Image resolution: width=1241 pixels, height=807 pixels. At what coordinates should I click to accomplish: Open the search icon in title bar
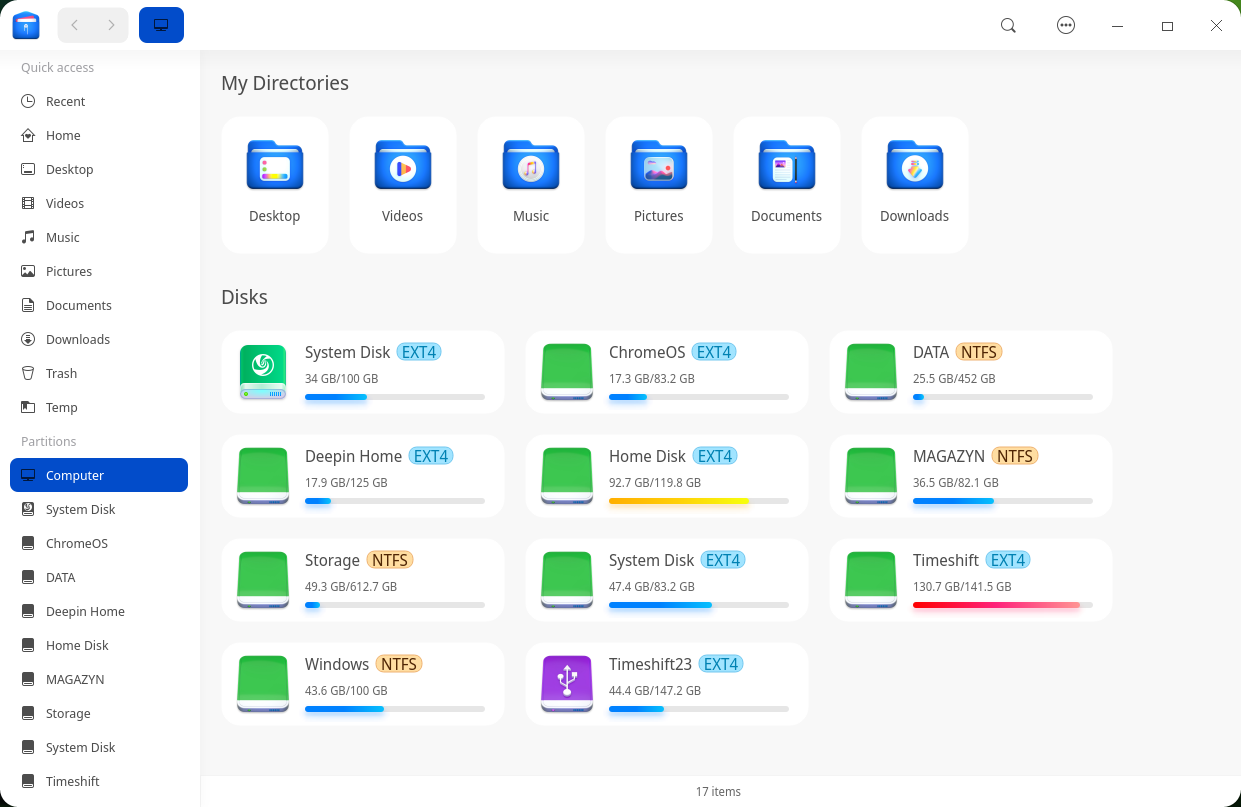pos(1008,26)
